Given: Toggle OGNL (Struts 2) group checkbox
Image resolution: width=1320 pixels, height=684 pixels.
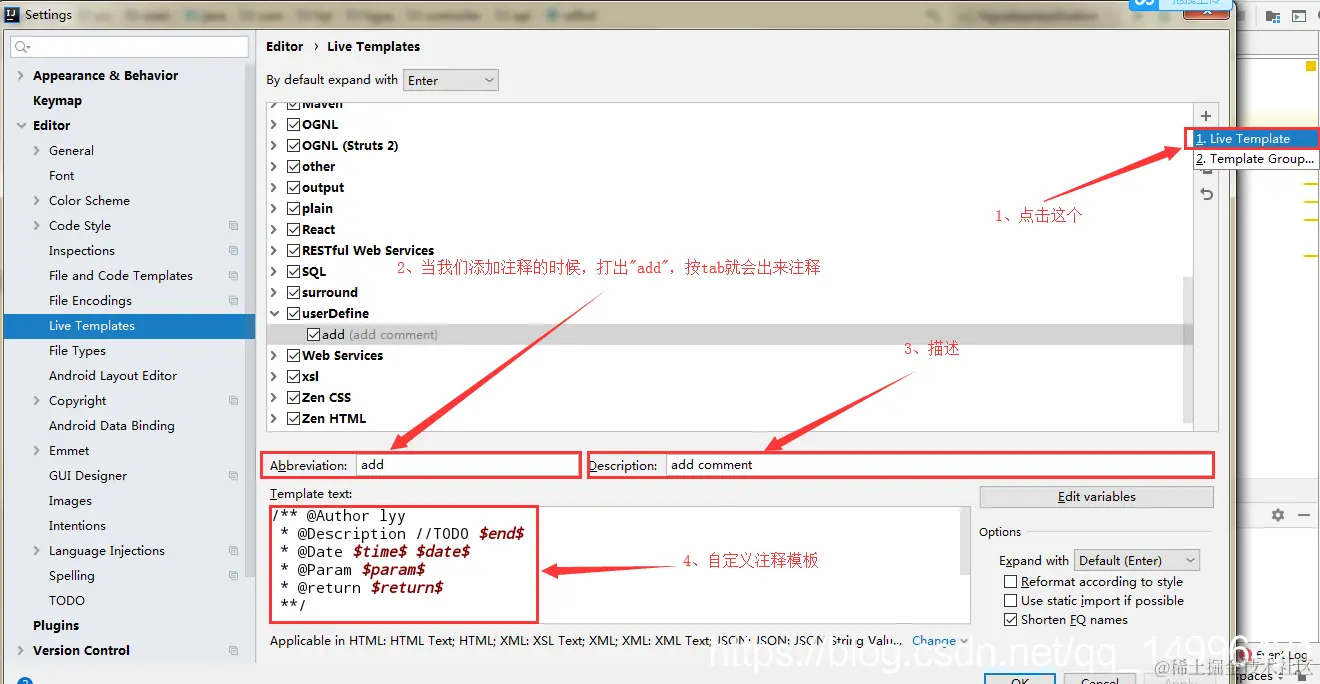Looking at the screenshot, I should pos(293,146).
